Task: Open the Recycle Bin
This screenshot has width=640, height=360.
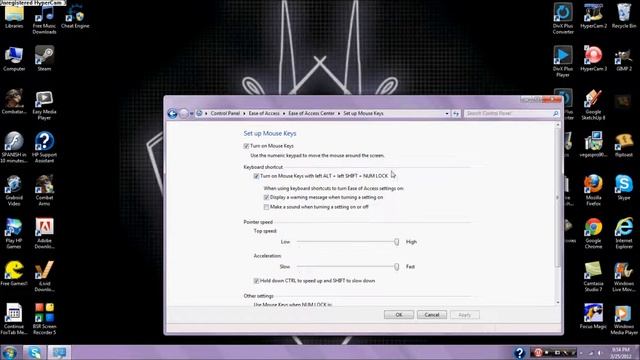Action: (624, 16)
